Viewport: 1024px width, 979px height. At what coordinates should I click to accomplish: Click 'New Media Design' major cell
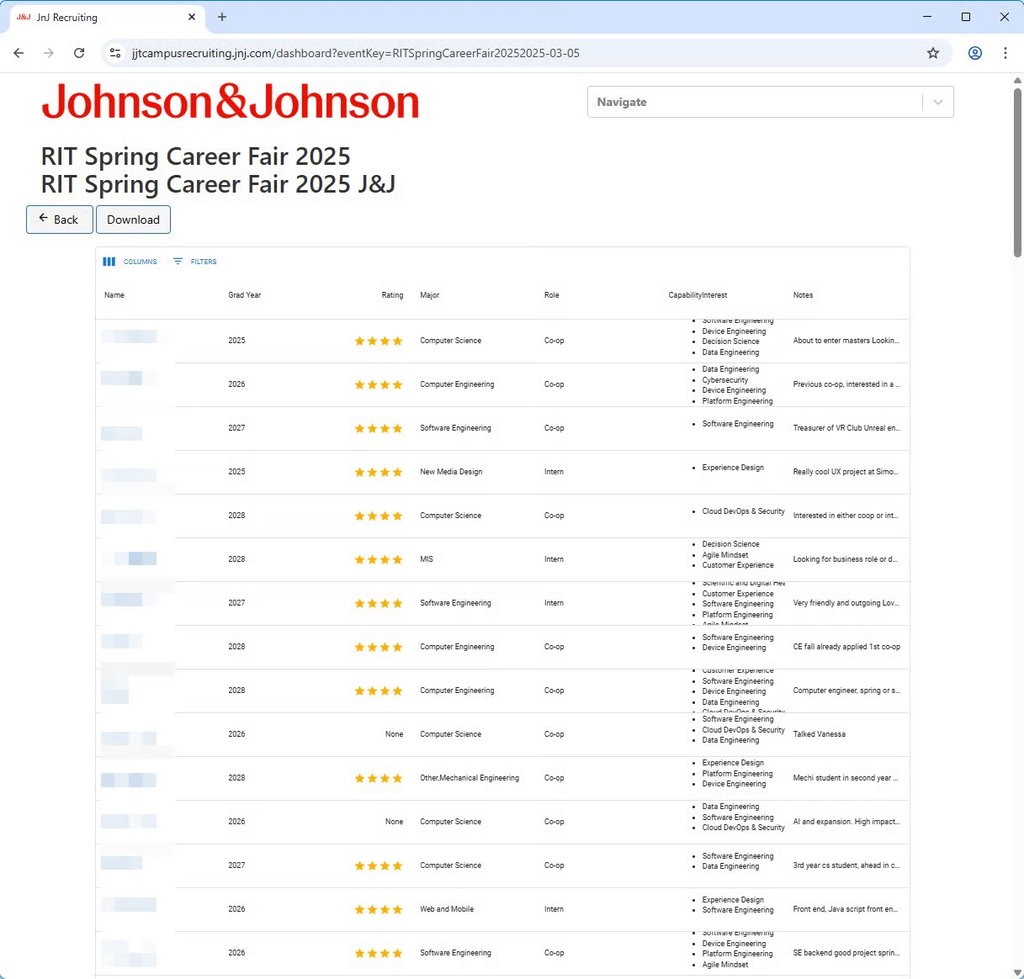(451, 472)
